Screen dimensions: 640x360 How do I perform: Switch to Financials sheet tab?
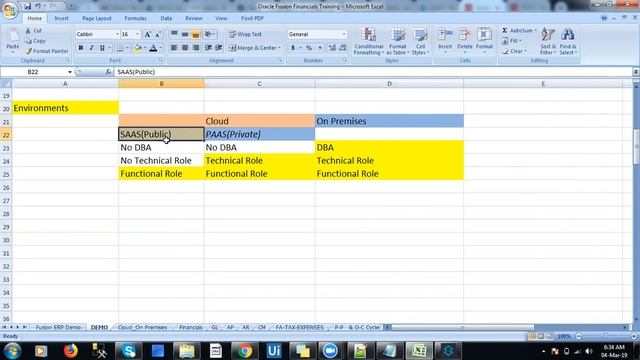click(x=191, y=327)
